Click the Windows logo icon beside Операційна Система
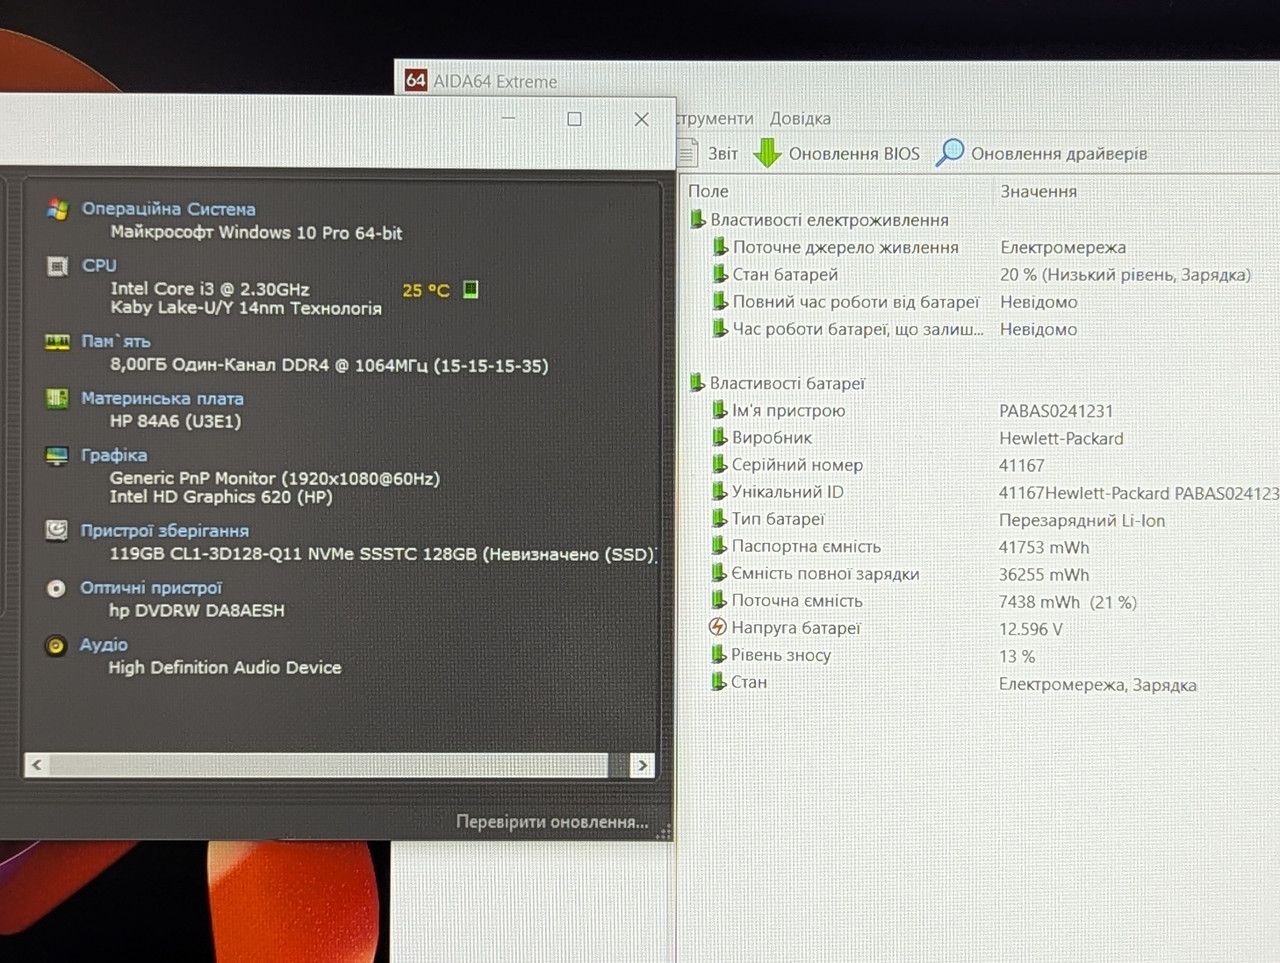Viewport: 1280px width, 963px height. click(57, 209)
